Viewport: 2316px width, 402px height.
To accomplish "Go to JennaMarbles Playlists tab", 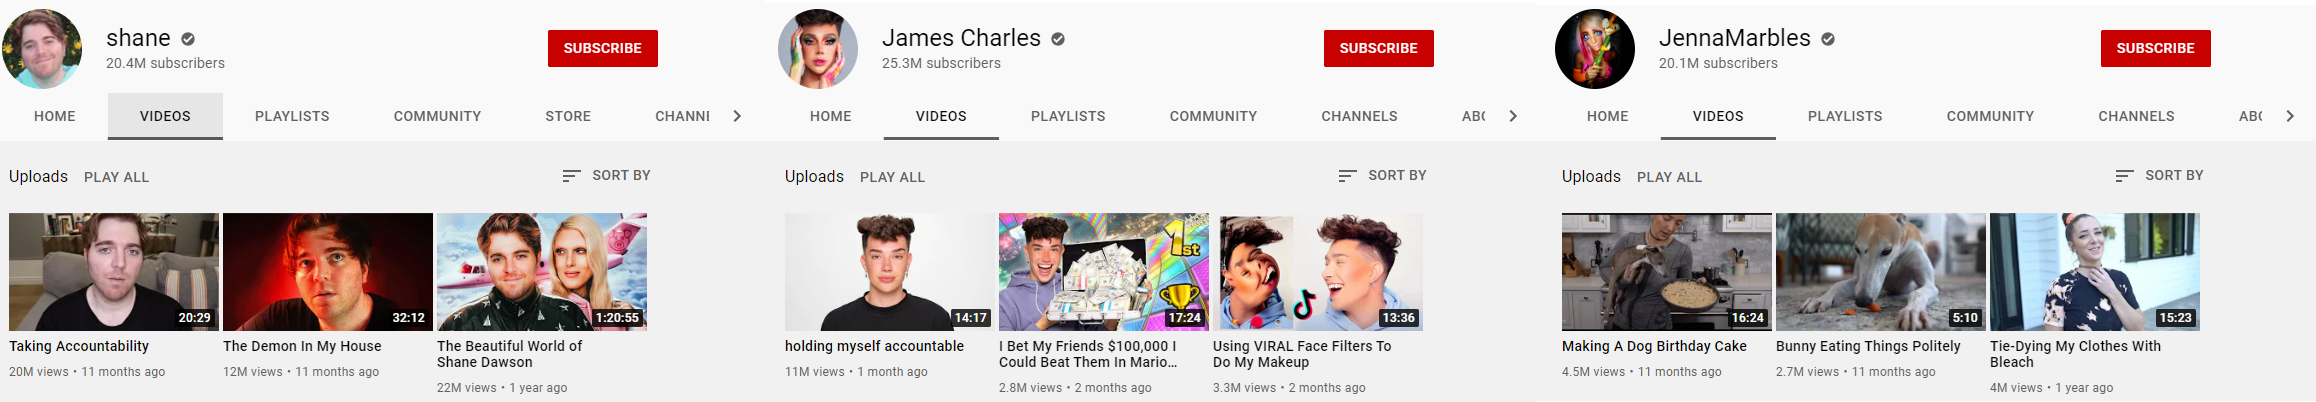I will (1845, 116).
